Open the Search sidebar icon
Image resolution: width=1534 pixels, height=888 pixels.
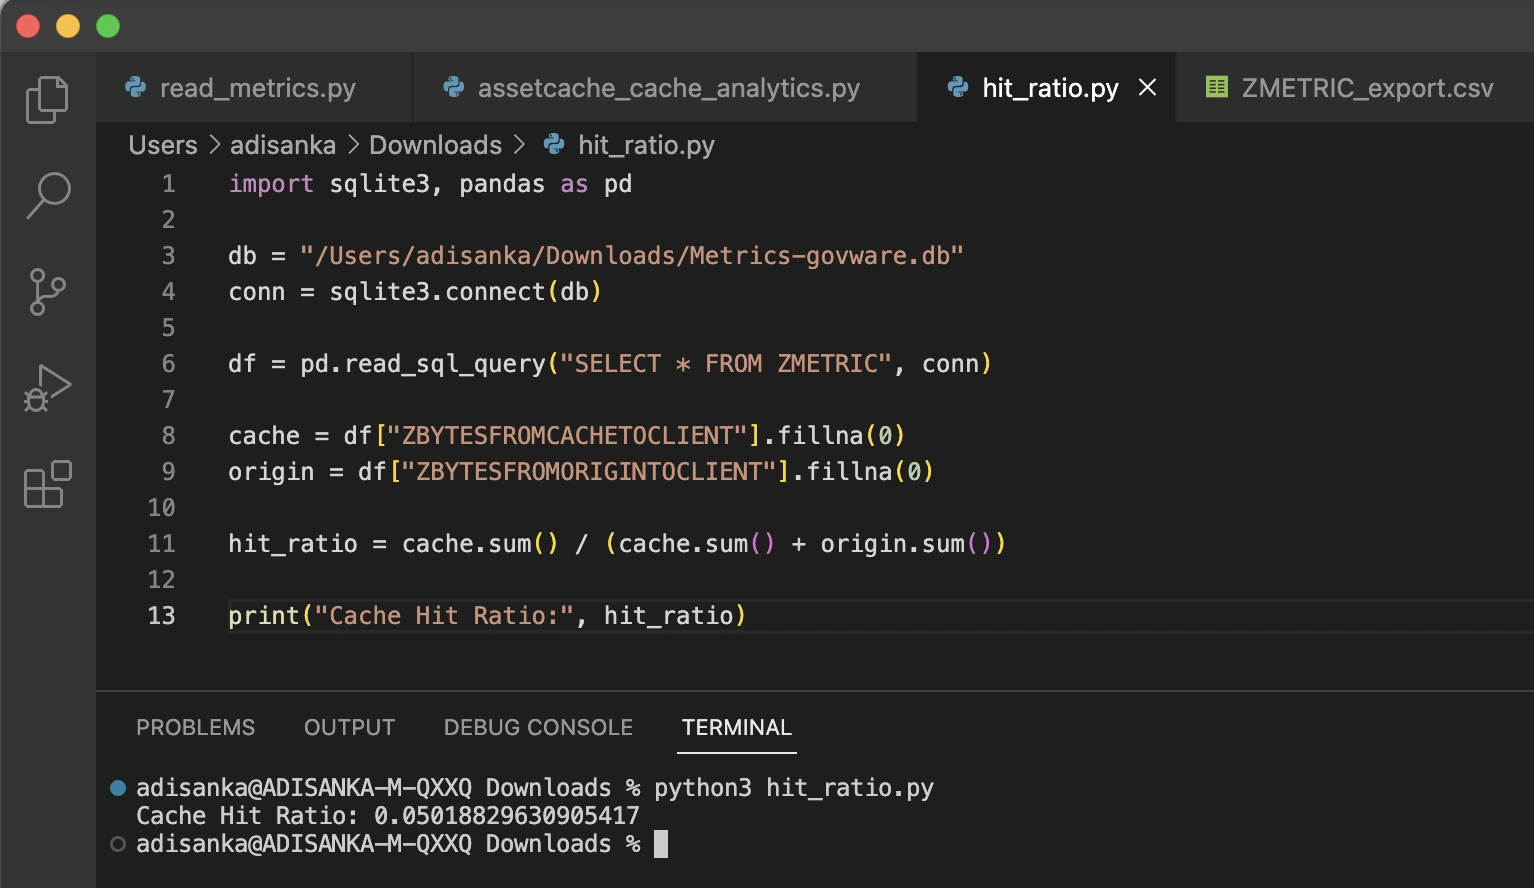pyautogui.click(x=46, y=196)
